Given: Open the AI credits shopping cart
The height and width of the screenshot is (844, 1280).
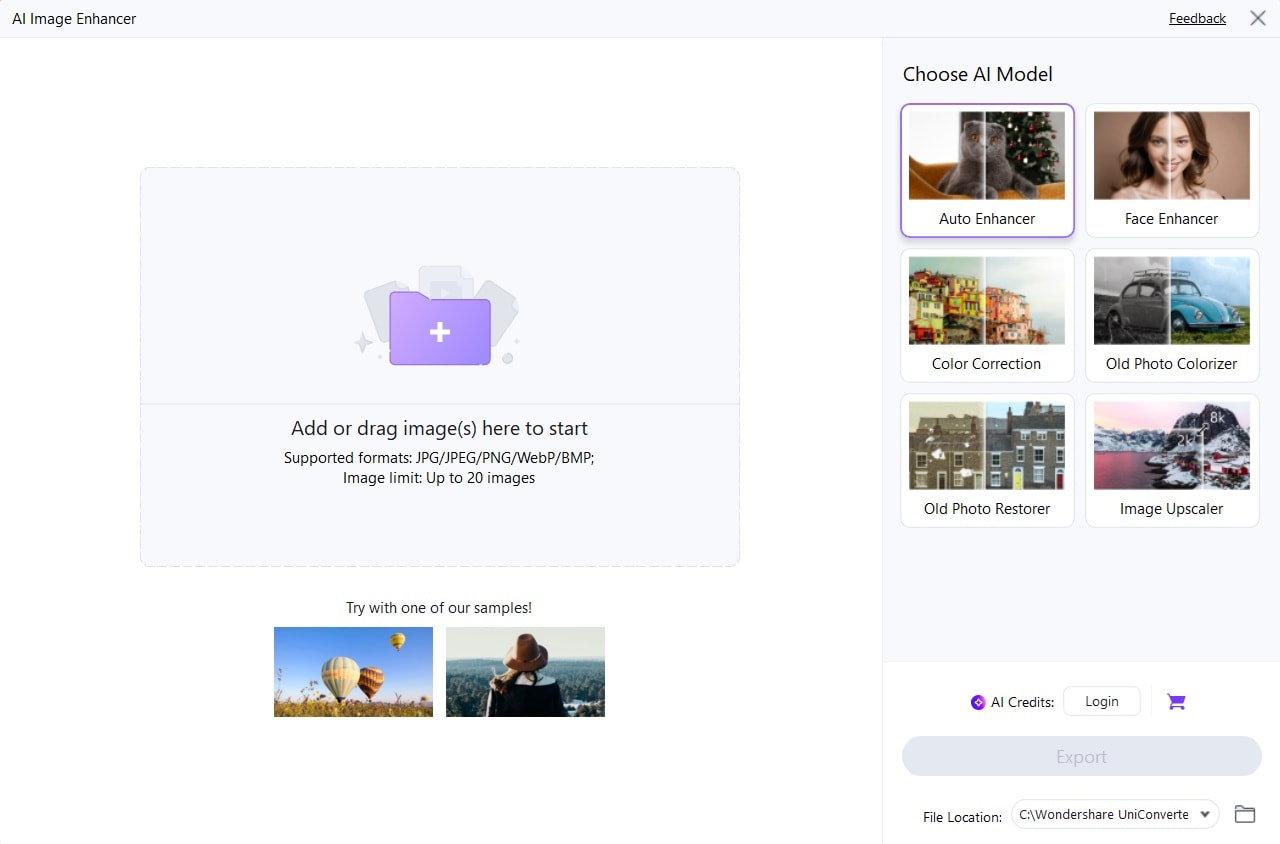Looking at the screenshot, I should click(1176, 702).
